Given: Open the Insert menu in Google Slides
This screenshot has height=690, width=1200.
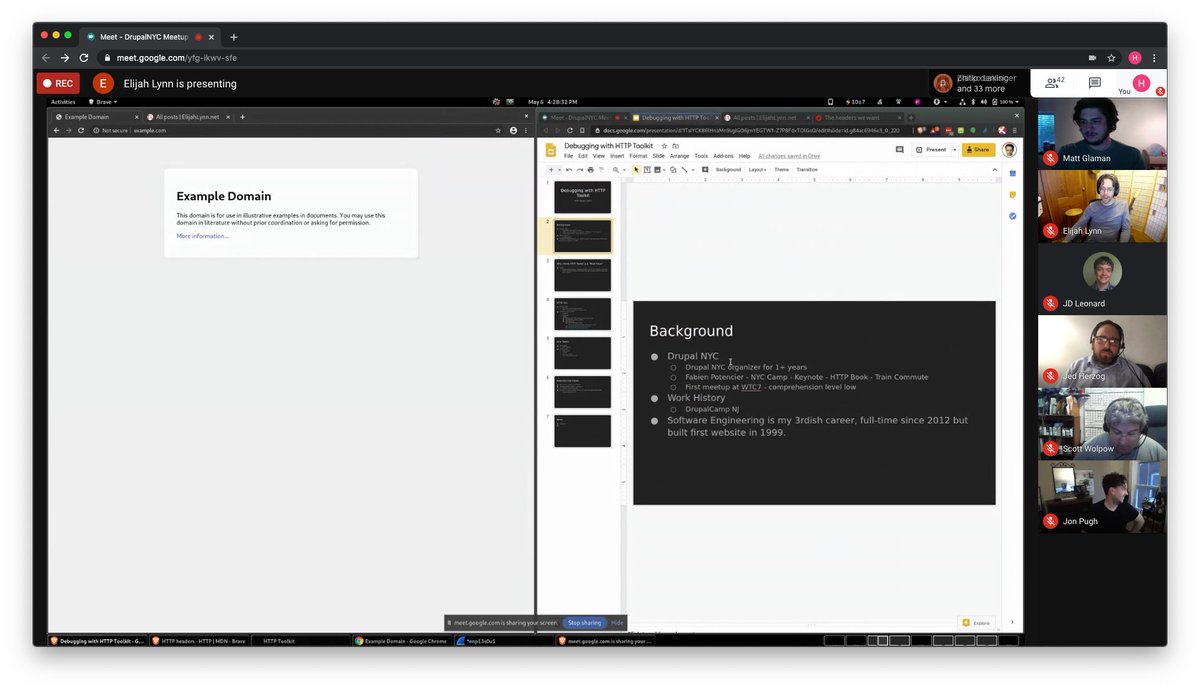Looking at the screenshot, I should click(x=617, y=156).
